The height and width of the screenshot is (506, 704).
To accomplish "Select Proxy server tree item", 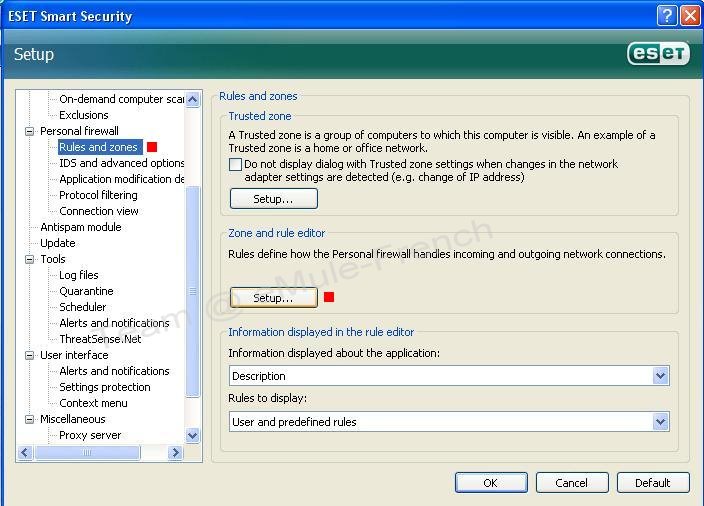I will [90, 435].
